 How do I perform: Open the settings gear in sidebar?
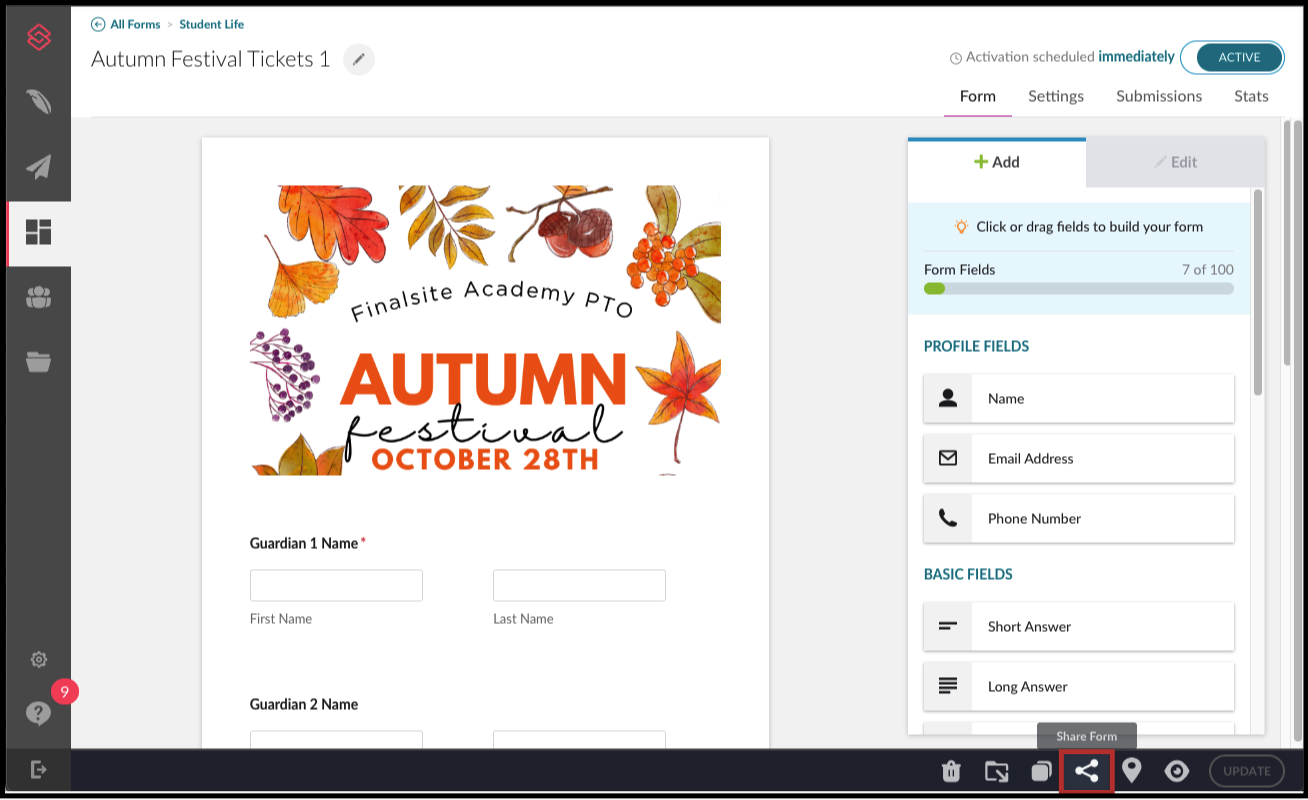click(x=39, y=659)
